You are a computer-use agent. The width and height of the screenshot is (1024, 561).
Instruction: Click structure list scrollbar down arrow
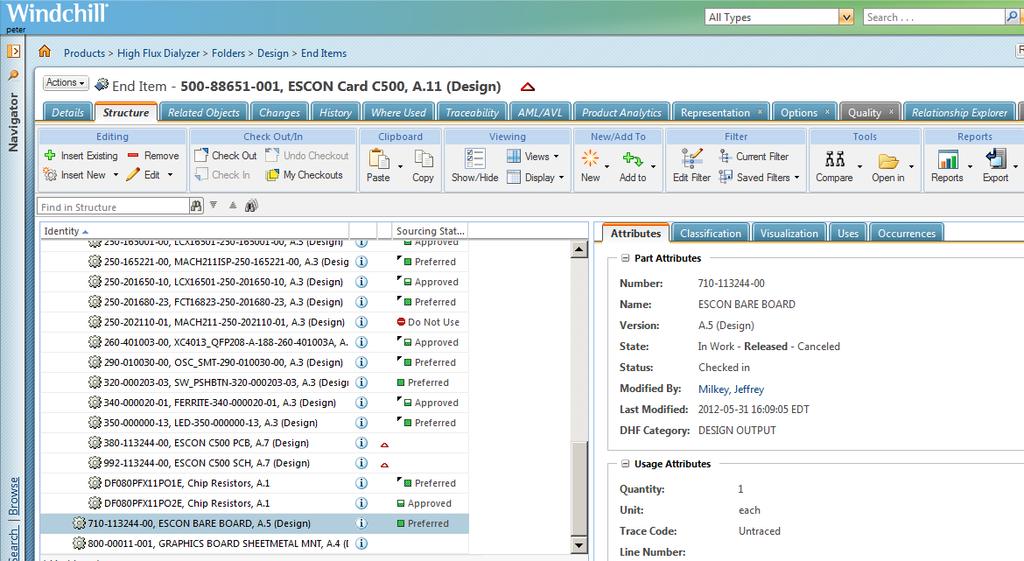coord(579,545)
